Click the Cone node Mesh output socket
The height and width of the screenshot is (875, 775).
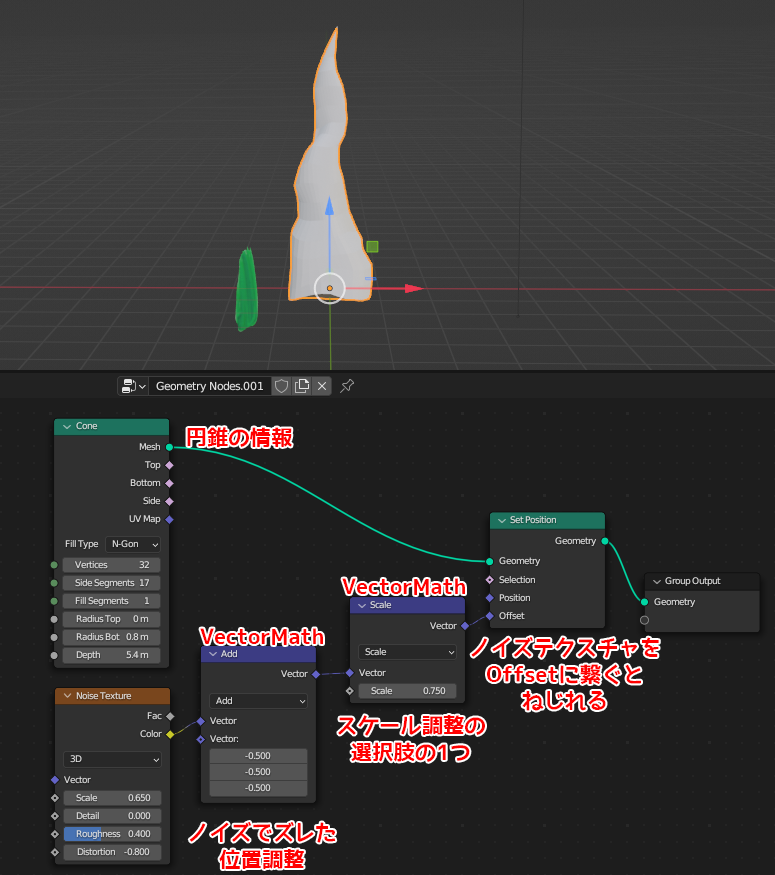pos(169,447)
